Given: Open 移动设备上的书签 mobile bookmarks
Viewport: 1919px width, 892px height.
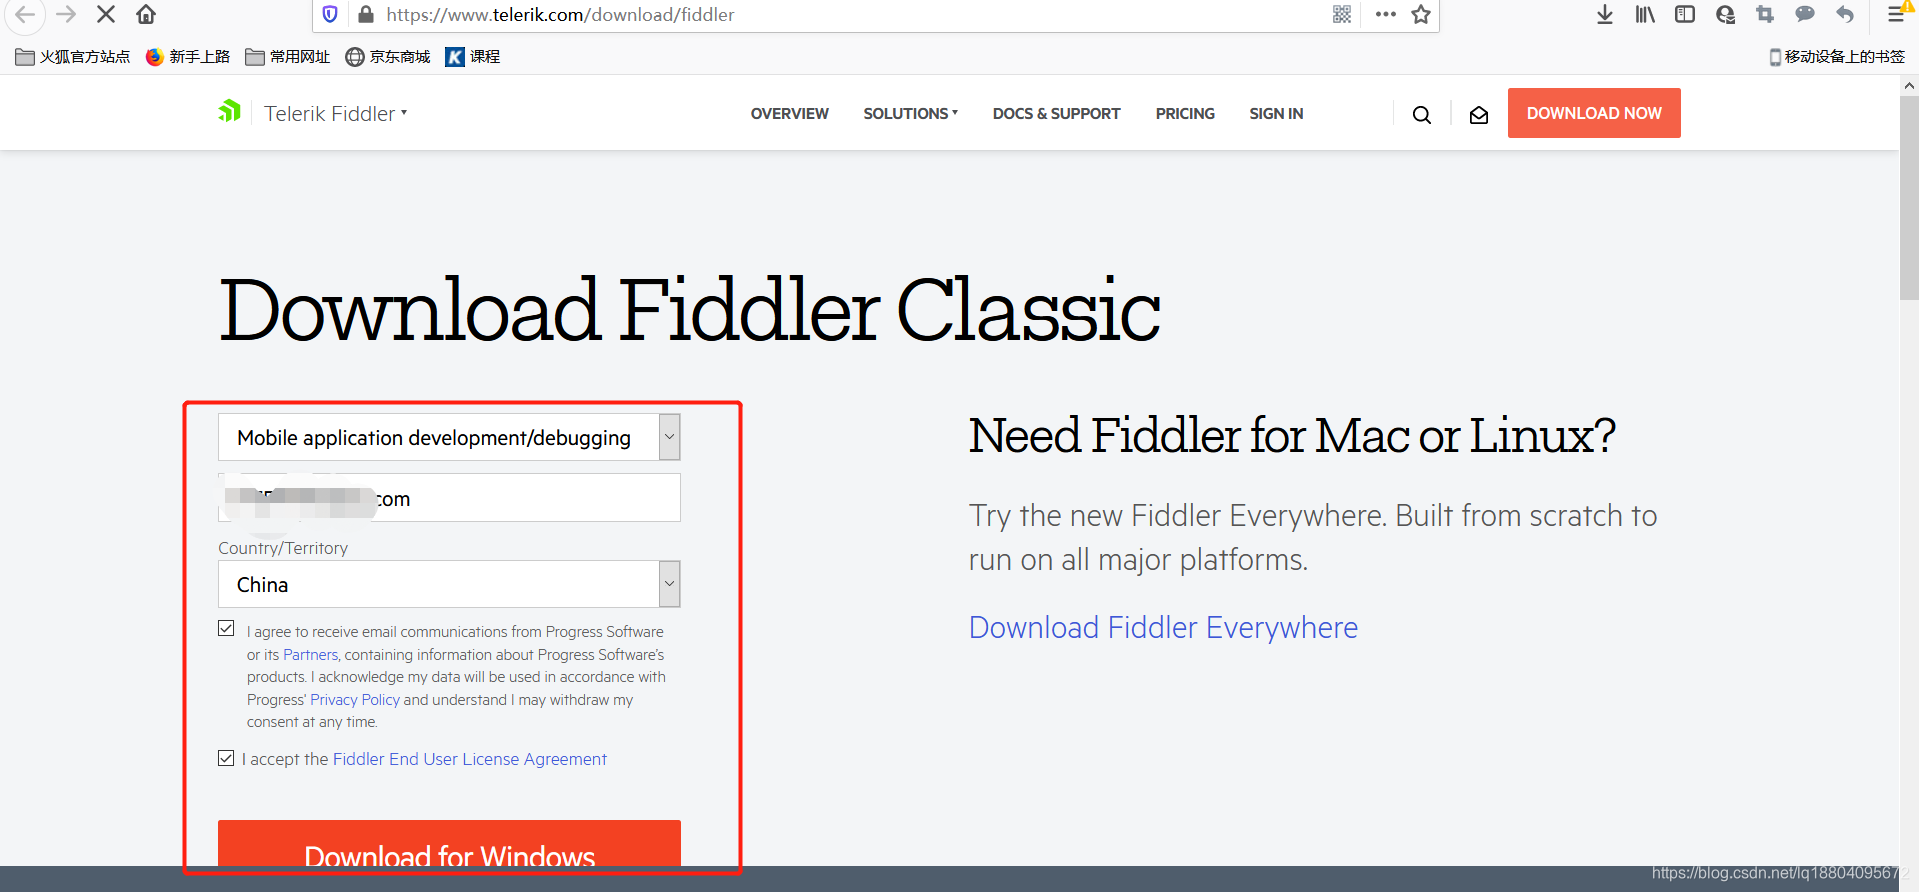Looking at the screenshot, I should pos(1837,57).
